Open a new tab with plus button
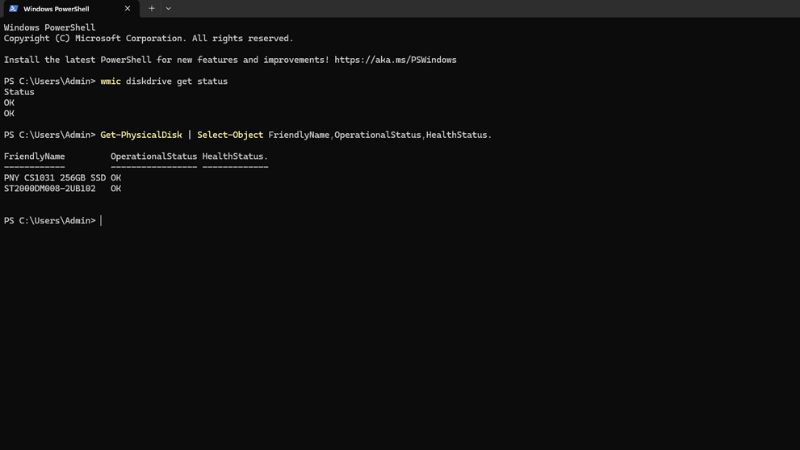The width and height of the screenshot is (800, 450). [152, 9]
